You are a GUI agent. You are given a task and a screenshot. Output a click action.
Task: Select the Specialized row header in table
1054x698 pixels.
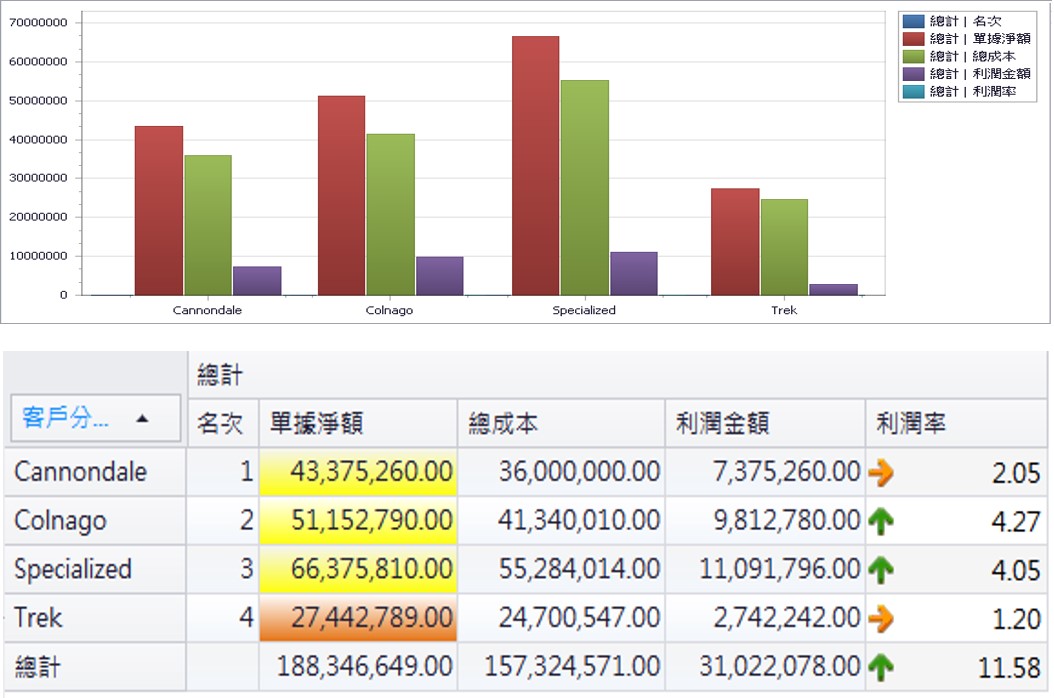[x=95, y=570]
